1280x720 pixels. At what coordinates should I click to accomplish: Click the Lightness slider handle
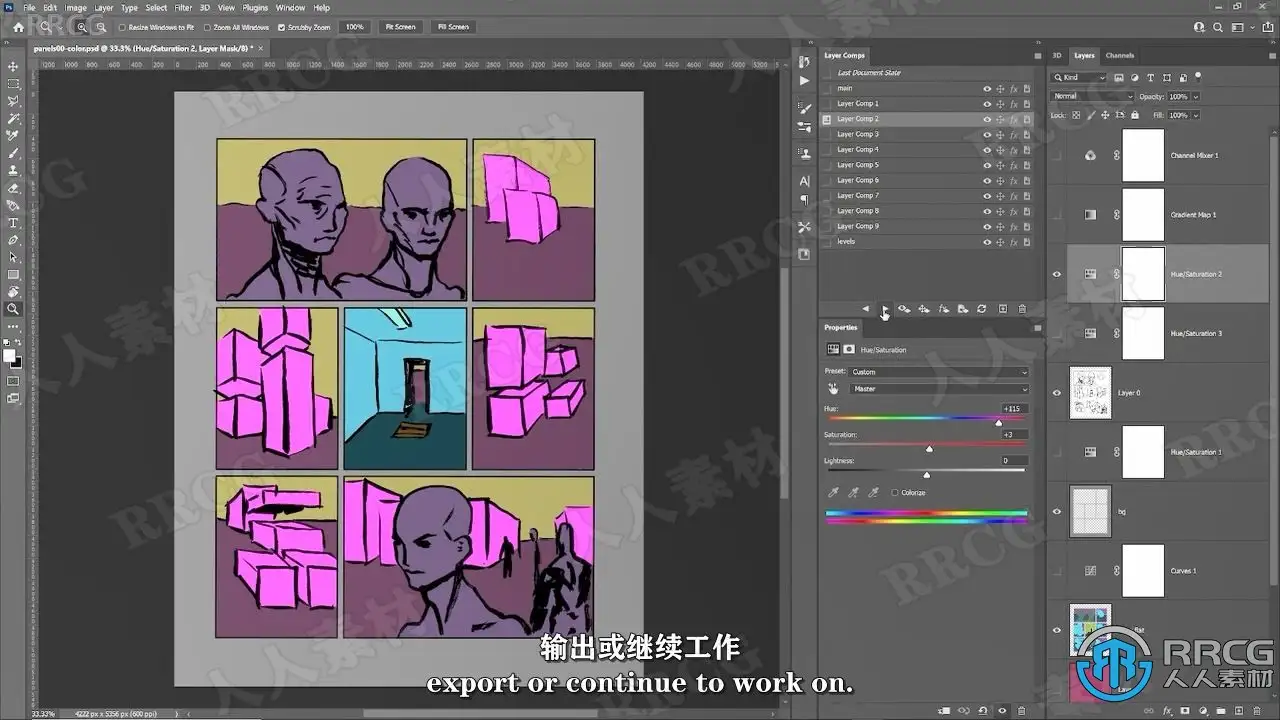[x=926, y=474]
